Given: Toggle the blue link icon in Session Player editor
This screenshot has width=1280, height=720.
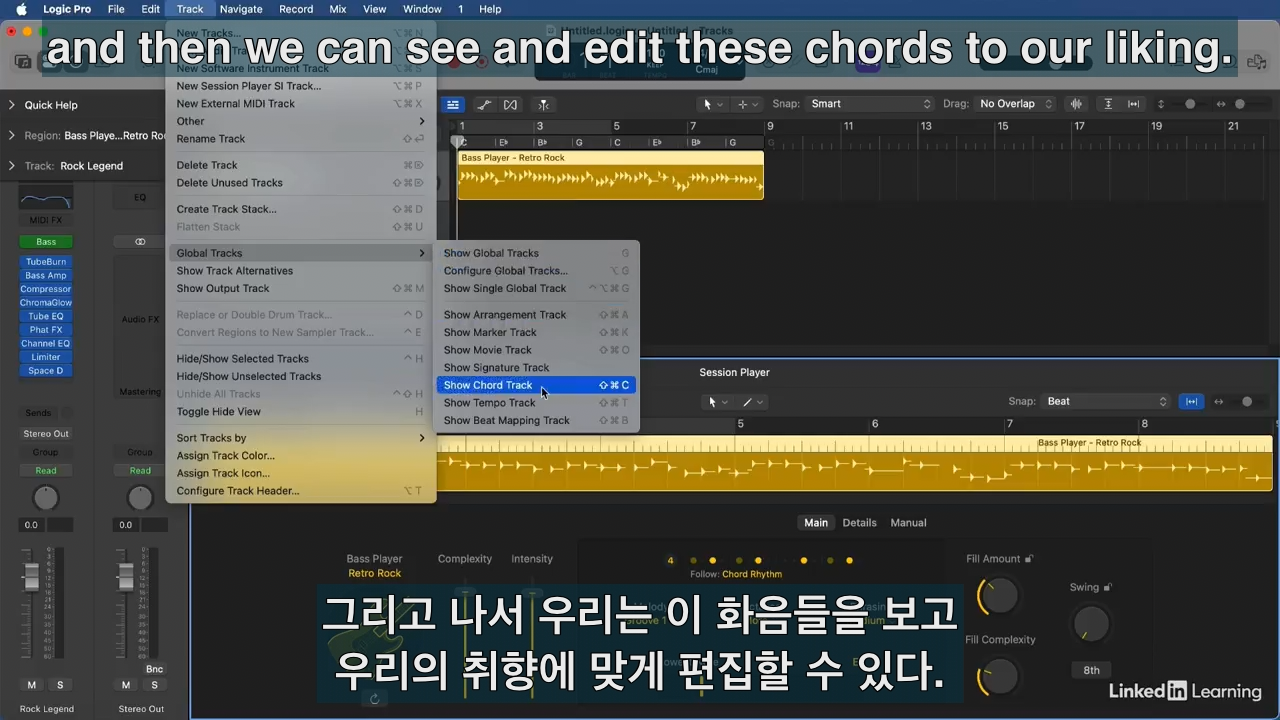Looking at the screenshot, I should pyautogui.click(x=1191, y=401).
